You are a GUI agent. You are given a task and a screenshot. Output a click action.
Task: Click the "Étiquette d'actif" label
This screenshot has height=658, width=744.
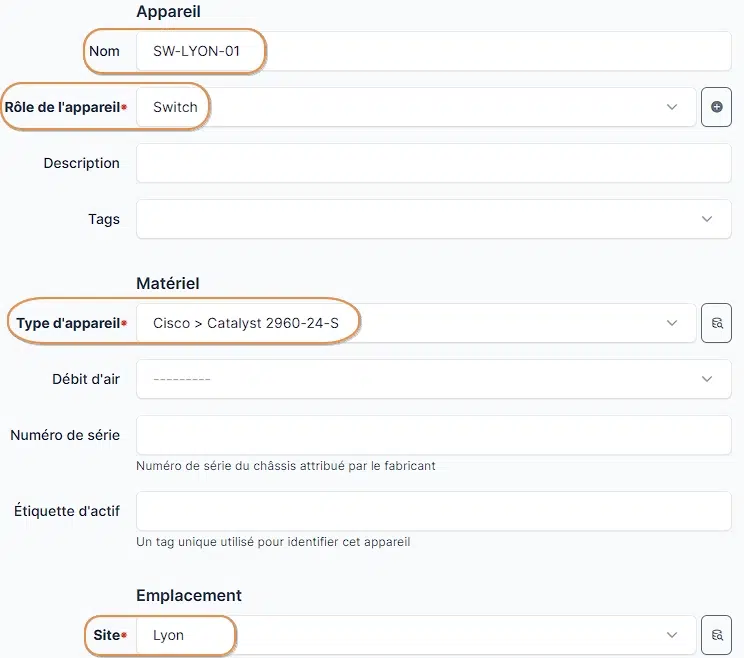[x=67, y=511]
